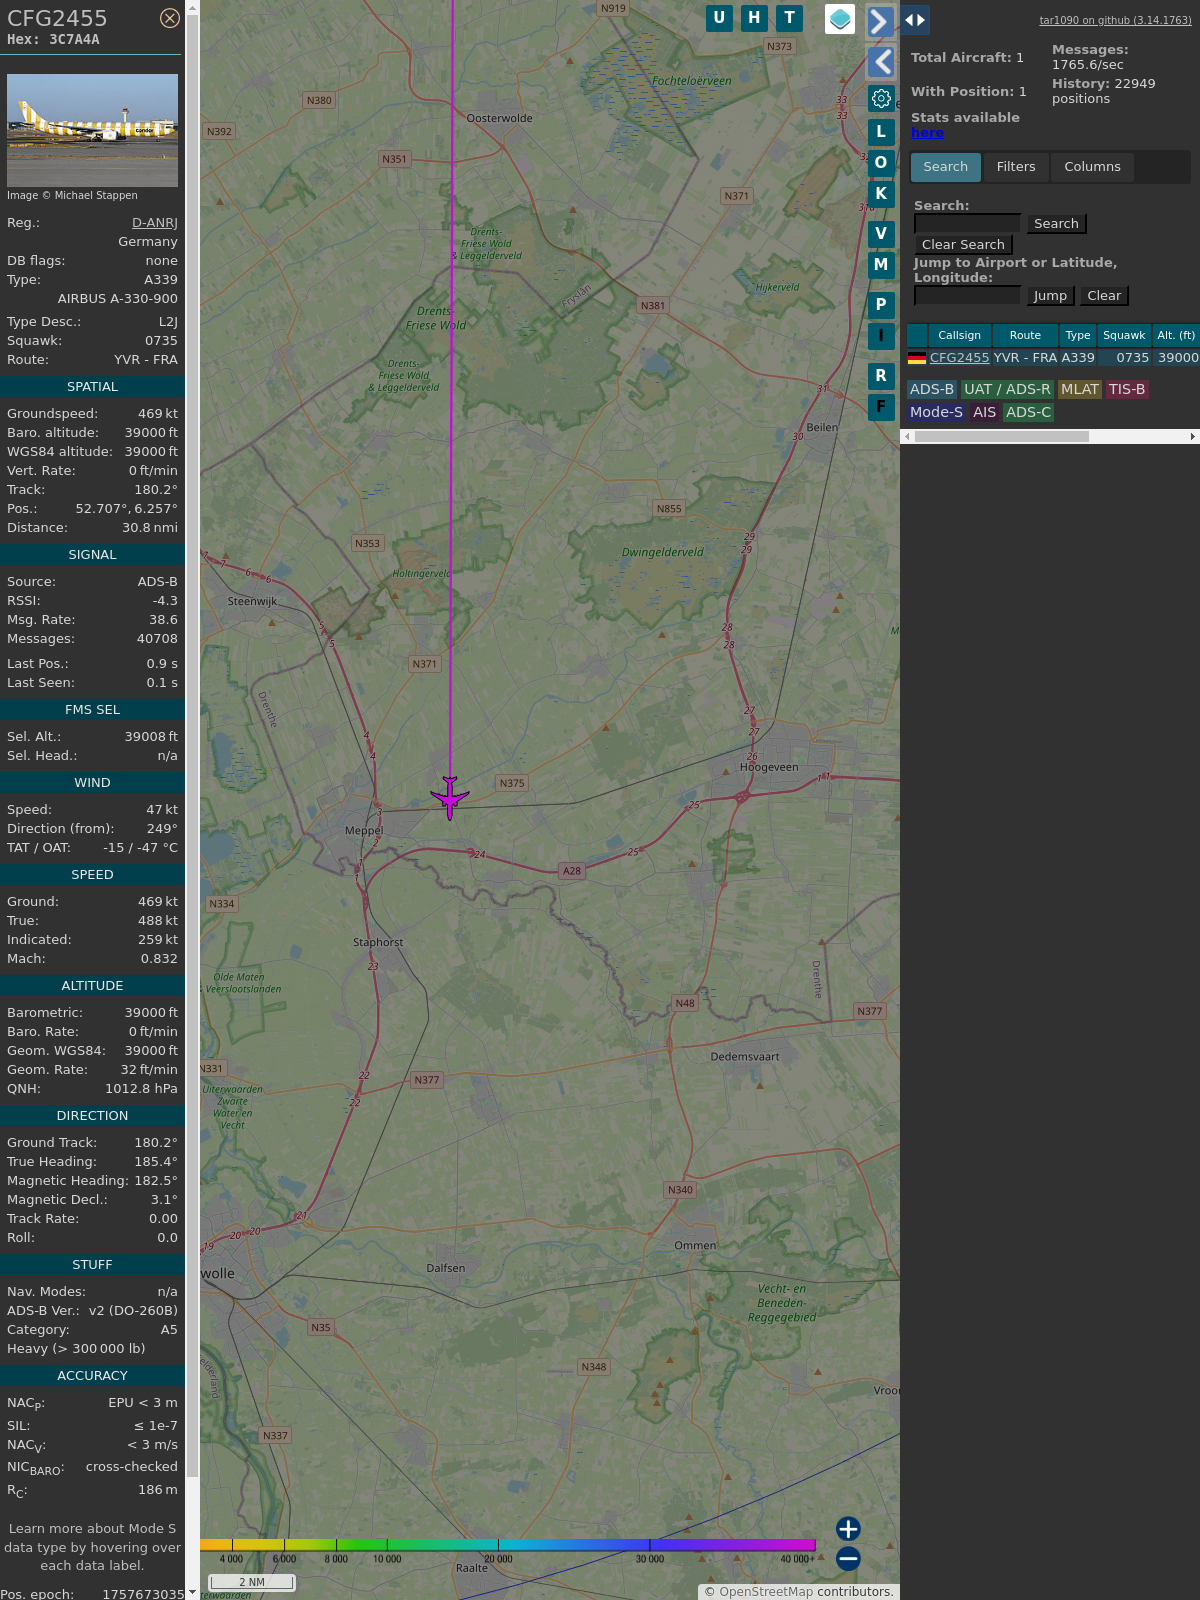The height and width of the screenshot is (1600, 1200).
Task: Toggle the I map button
Action: (x=881, y=335)
